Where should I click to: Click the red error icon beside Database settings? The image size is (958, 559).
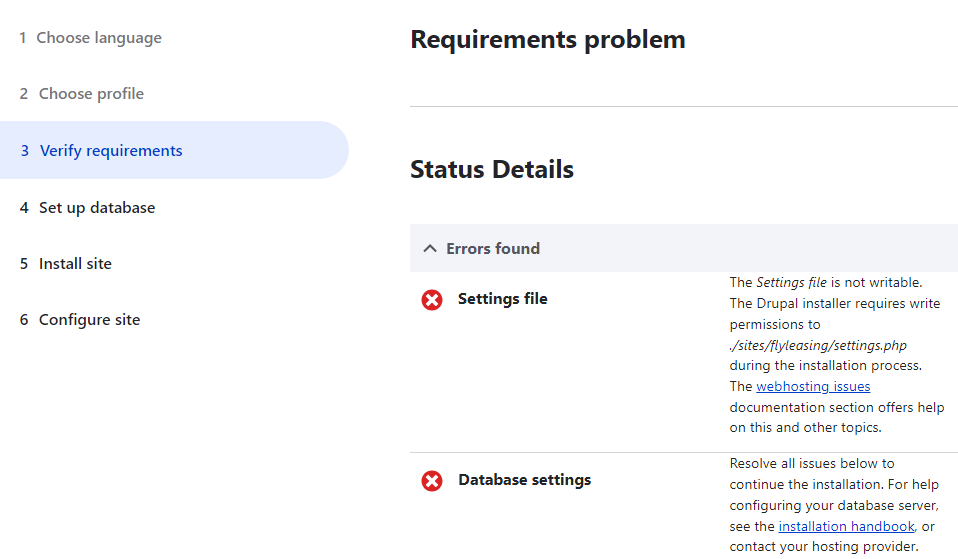click(431, 481)
